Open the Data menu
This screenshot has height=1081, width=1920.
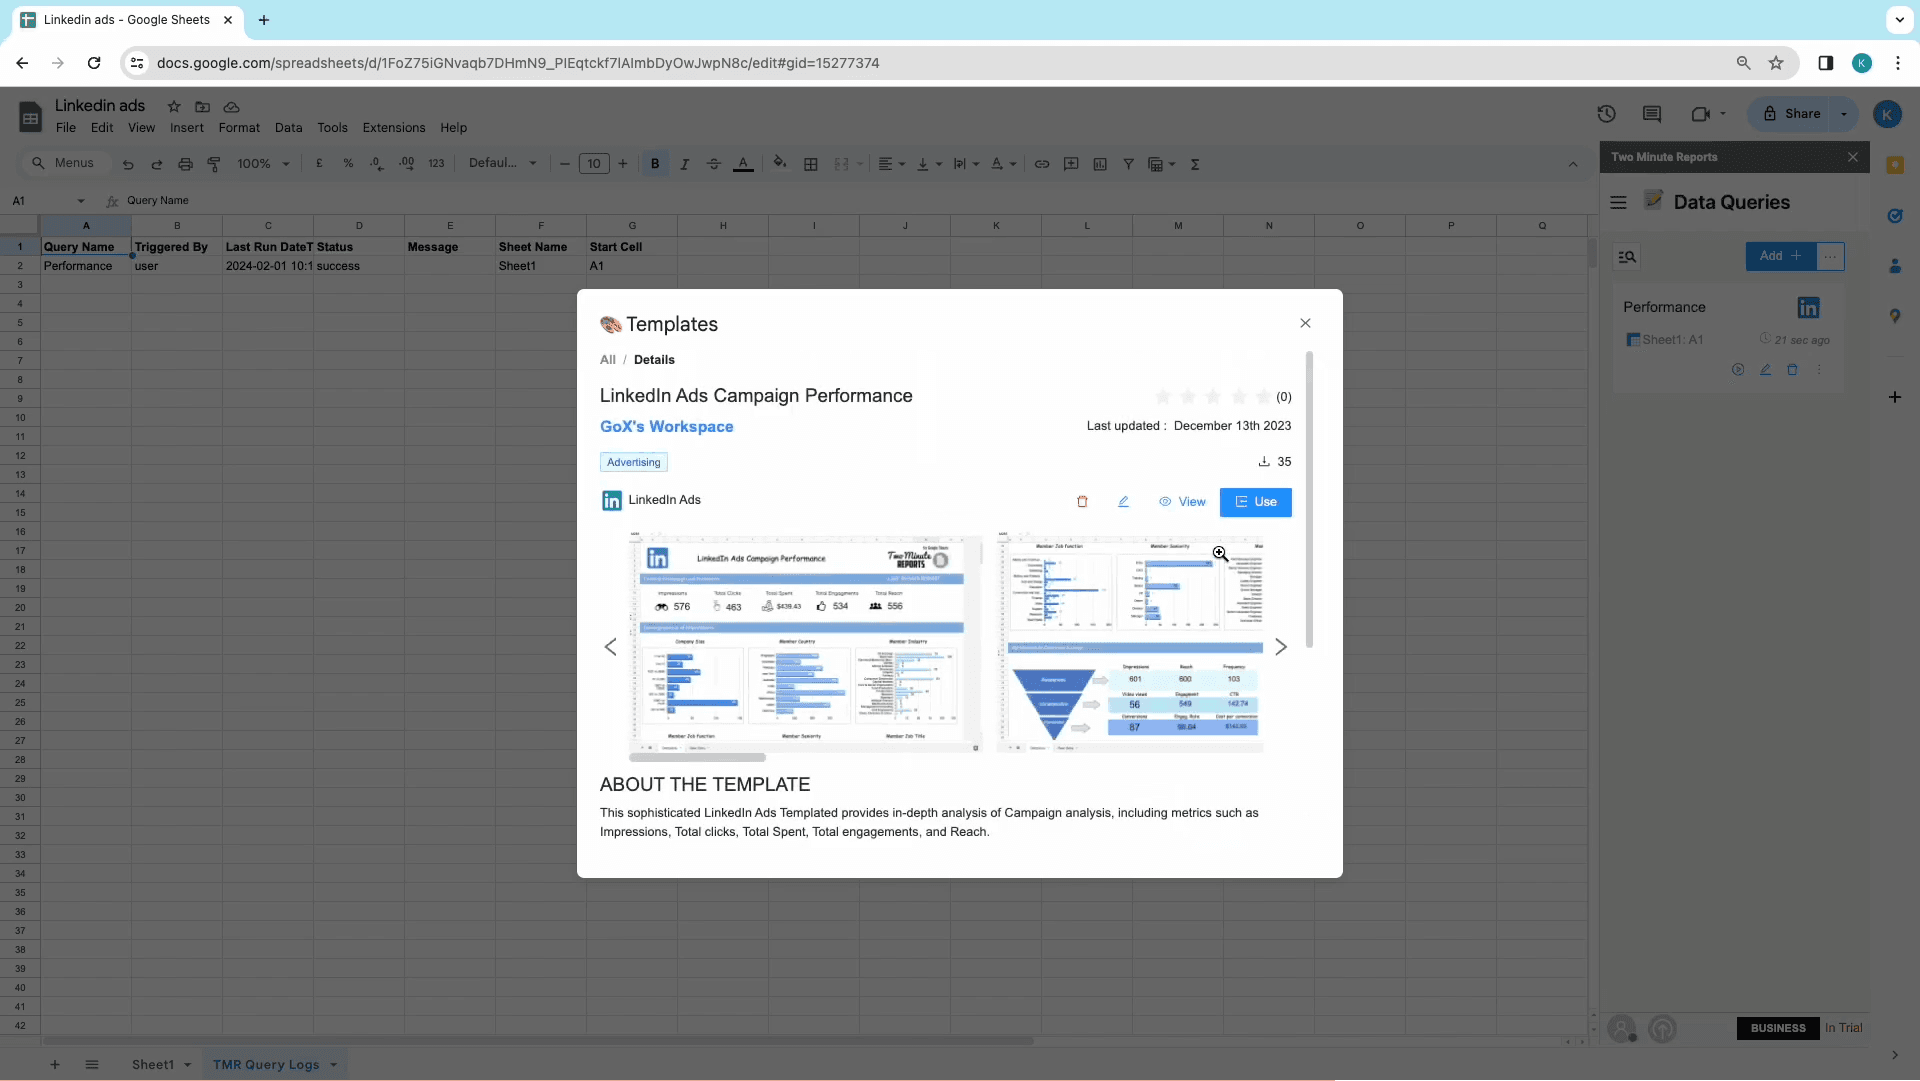point(288,128)
